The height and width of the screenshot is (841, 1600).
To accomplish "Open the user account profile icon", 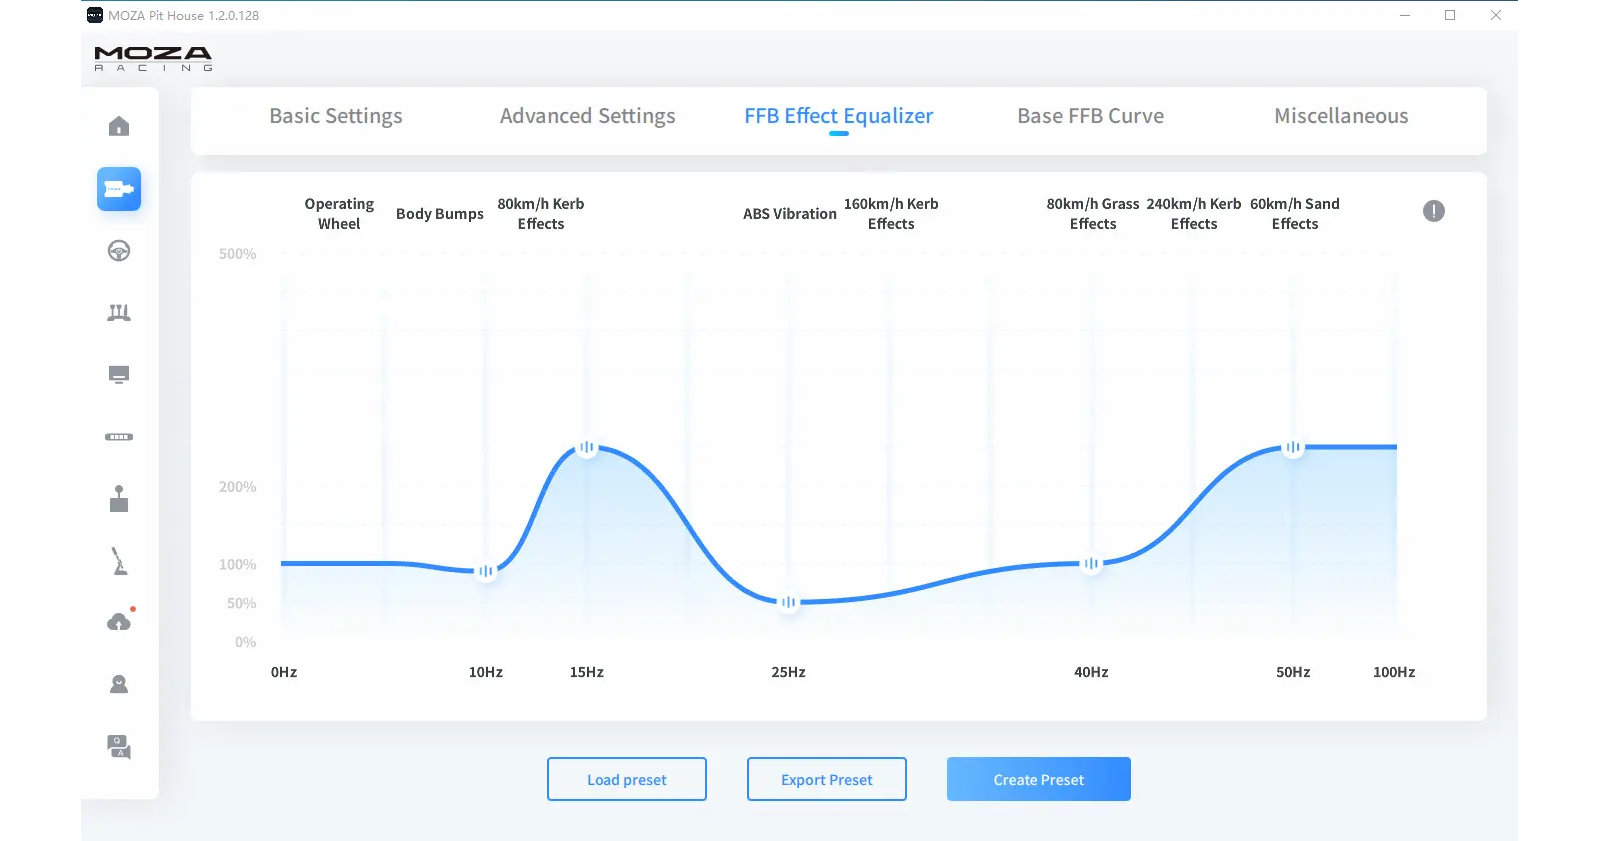I will pyautogui.click(x=119, y=685).
